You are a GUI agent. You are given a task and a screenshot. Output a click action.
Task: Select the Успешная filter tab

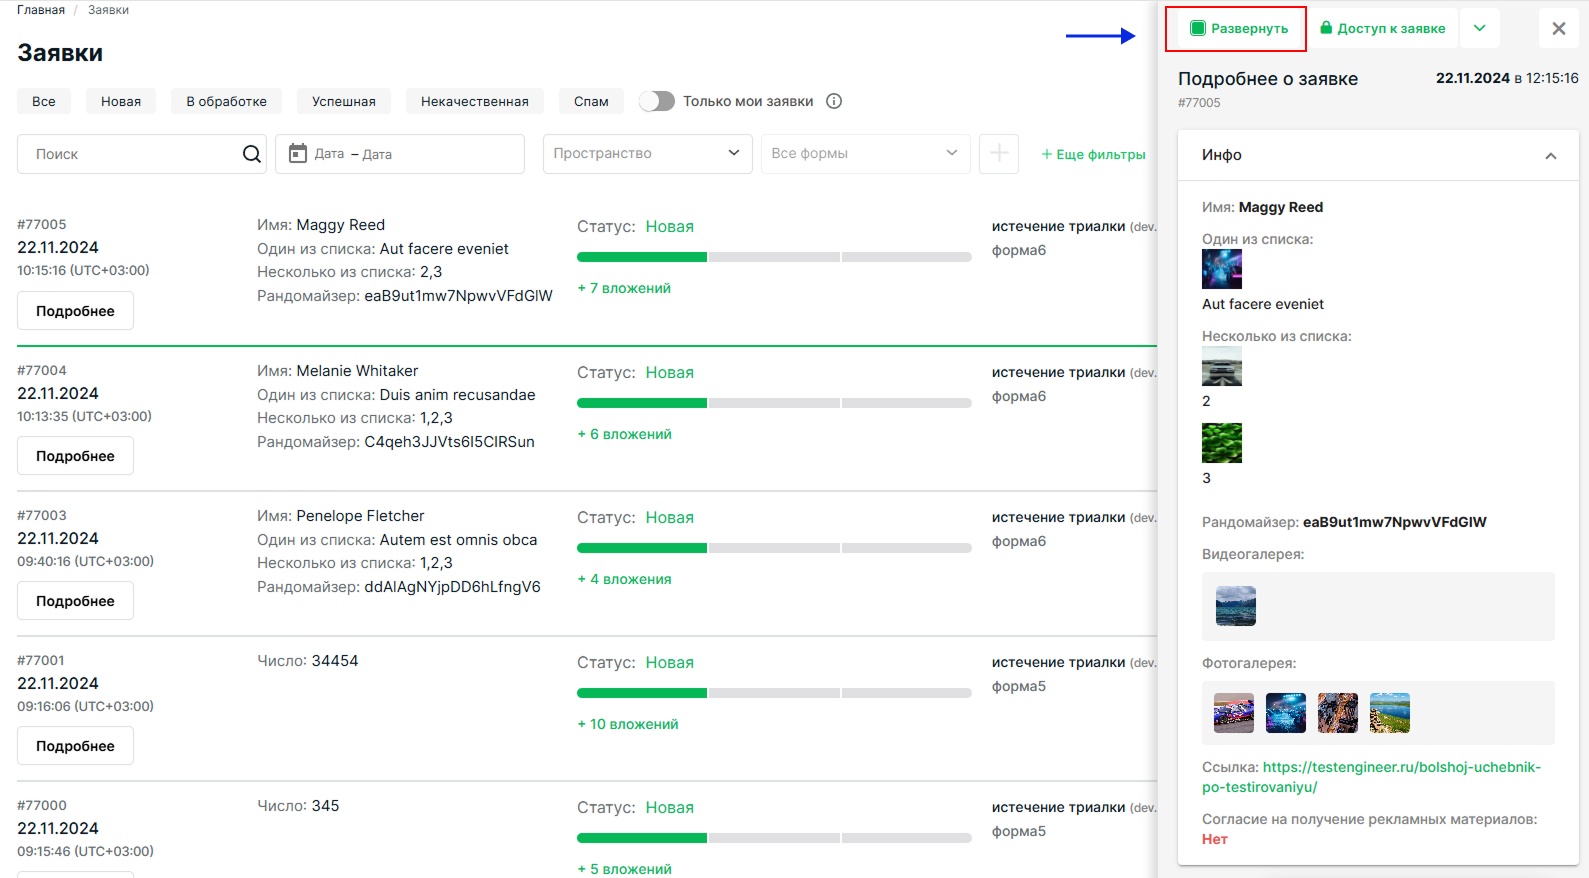pos(344,101)
